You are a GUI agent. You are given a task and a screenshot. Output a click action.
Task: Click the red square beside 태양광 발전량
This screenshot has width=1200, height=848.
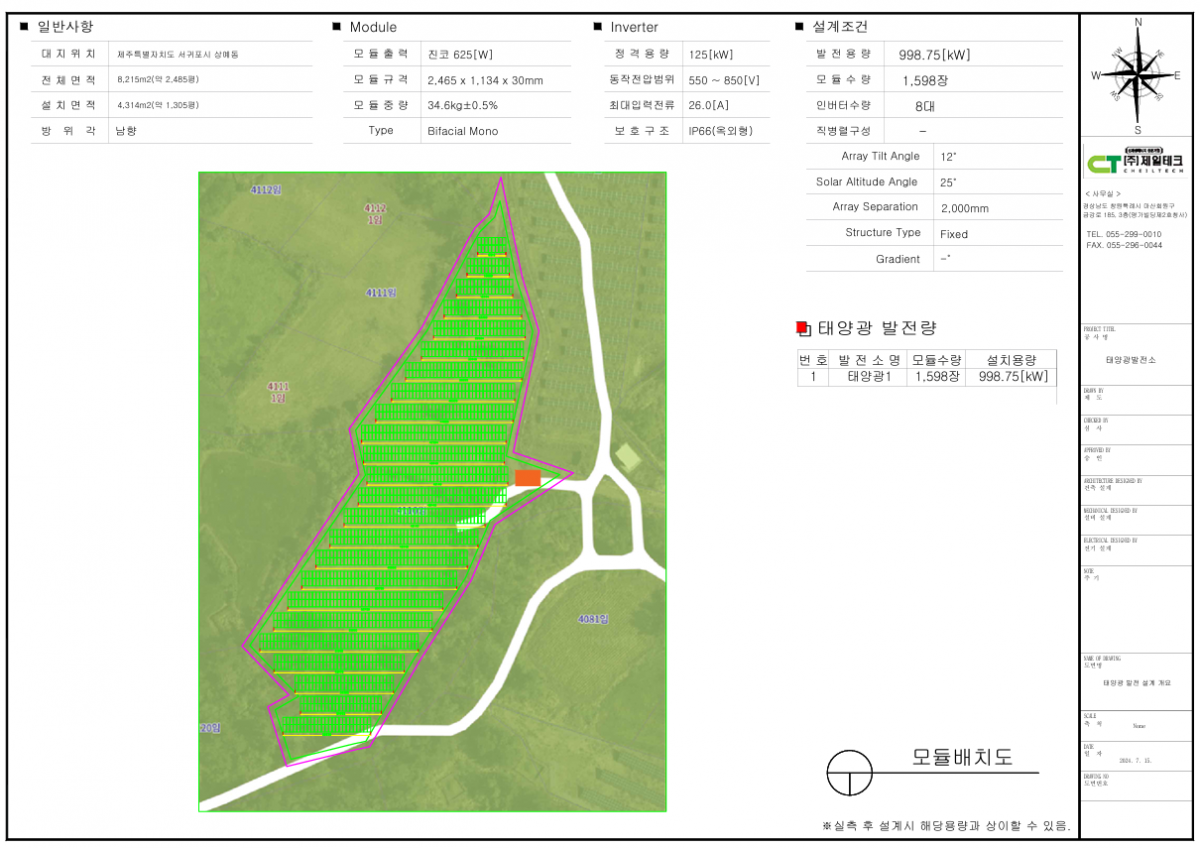[x=801, y=328]
